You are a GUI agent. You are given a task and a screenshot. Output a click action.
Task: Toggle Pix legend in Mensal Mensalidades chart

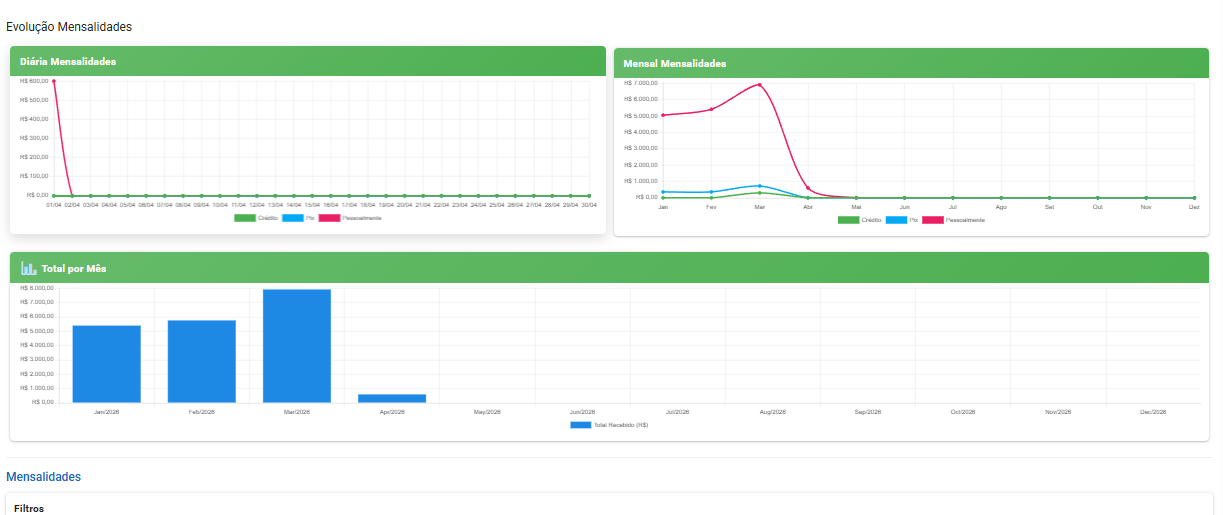[x=897, y=220]
